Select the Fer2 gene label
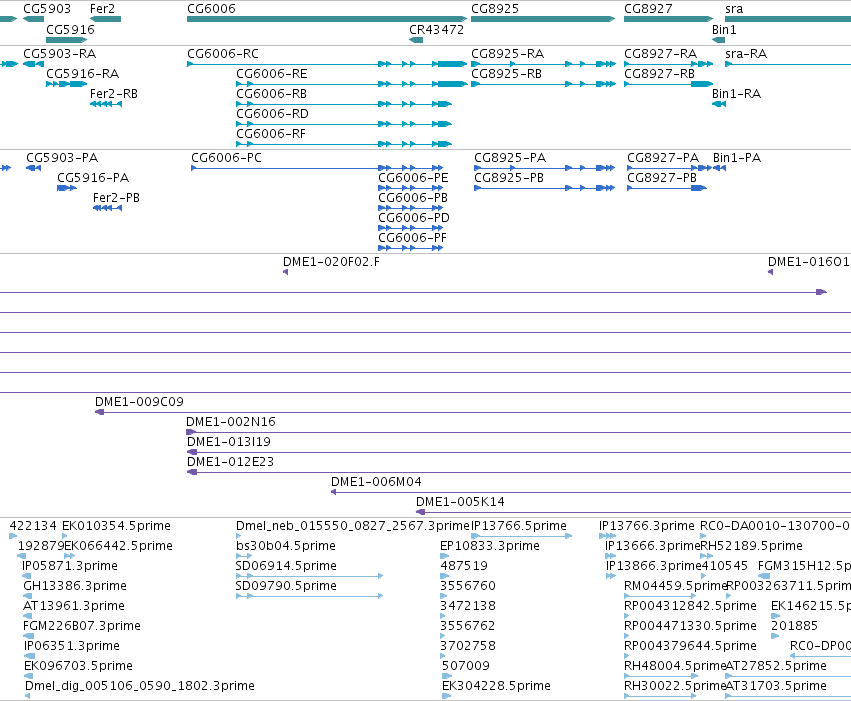This screenshot has height=701, width=851. pos(102,9)
